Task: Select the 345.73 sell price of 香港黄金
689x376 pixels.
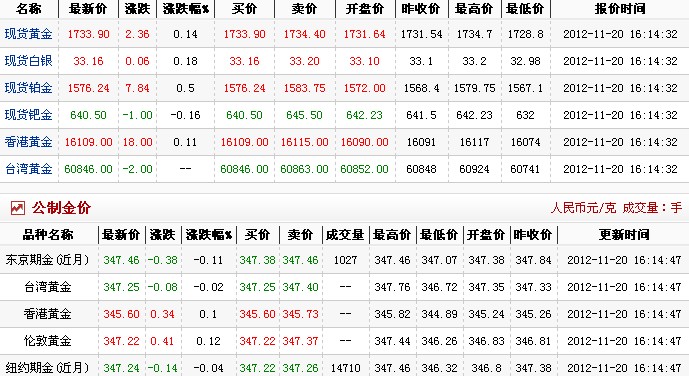Action: click(x=300, y=315)
